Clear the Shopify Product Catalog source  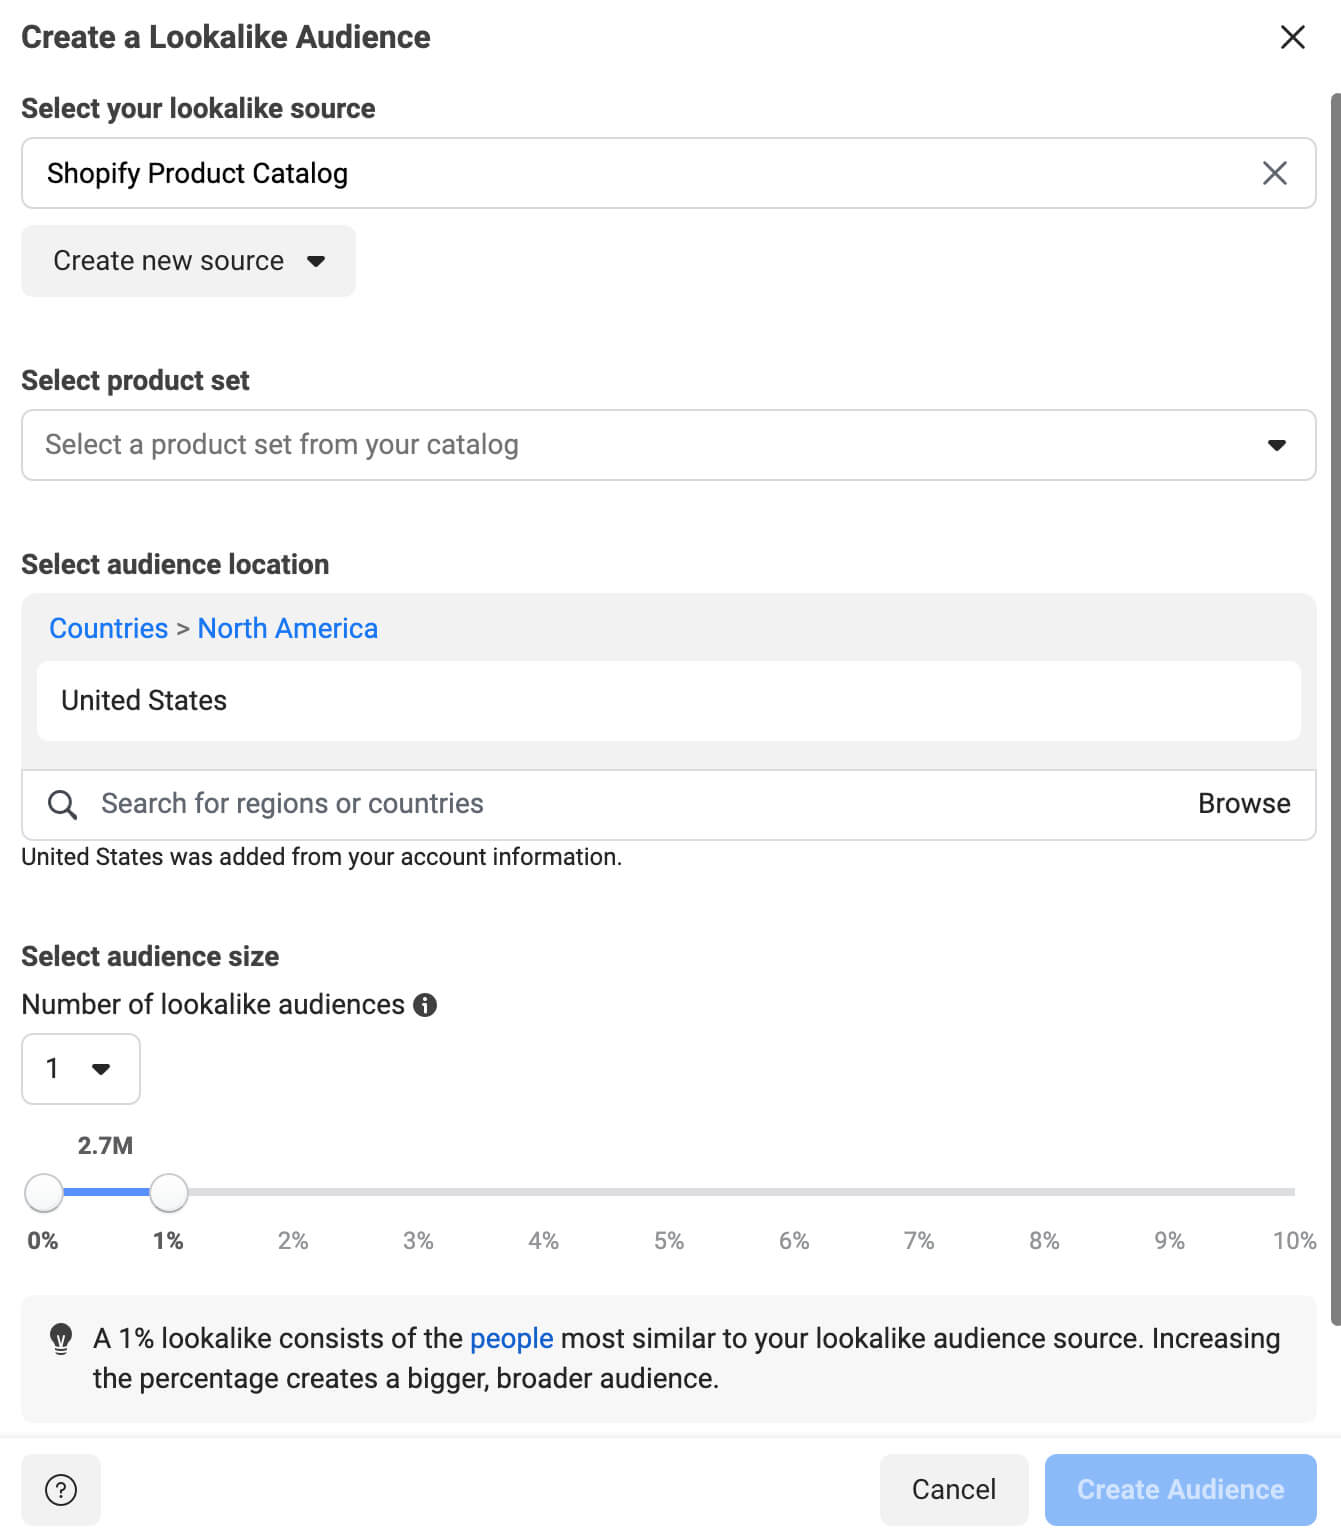point(1274,173)
